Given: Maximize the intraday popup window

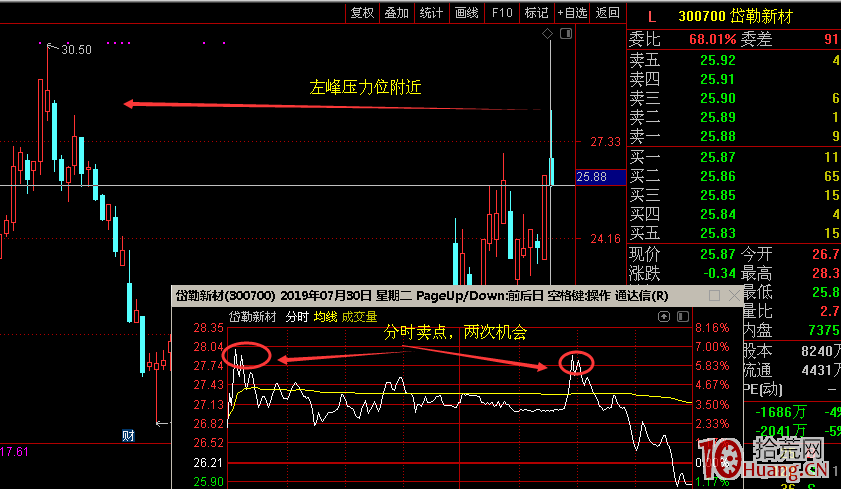Looking at the screenshot, I should click(x=714, y=295).
